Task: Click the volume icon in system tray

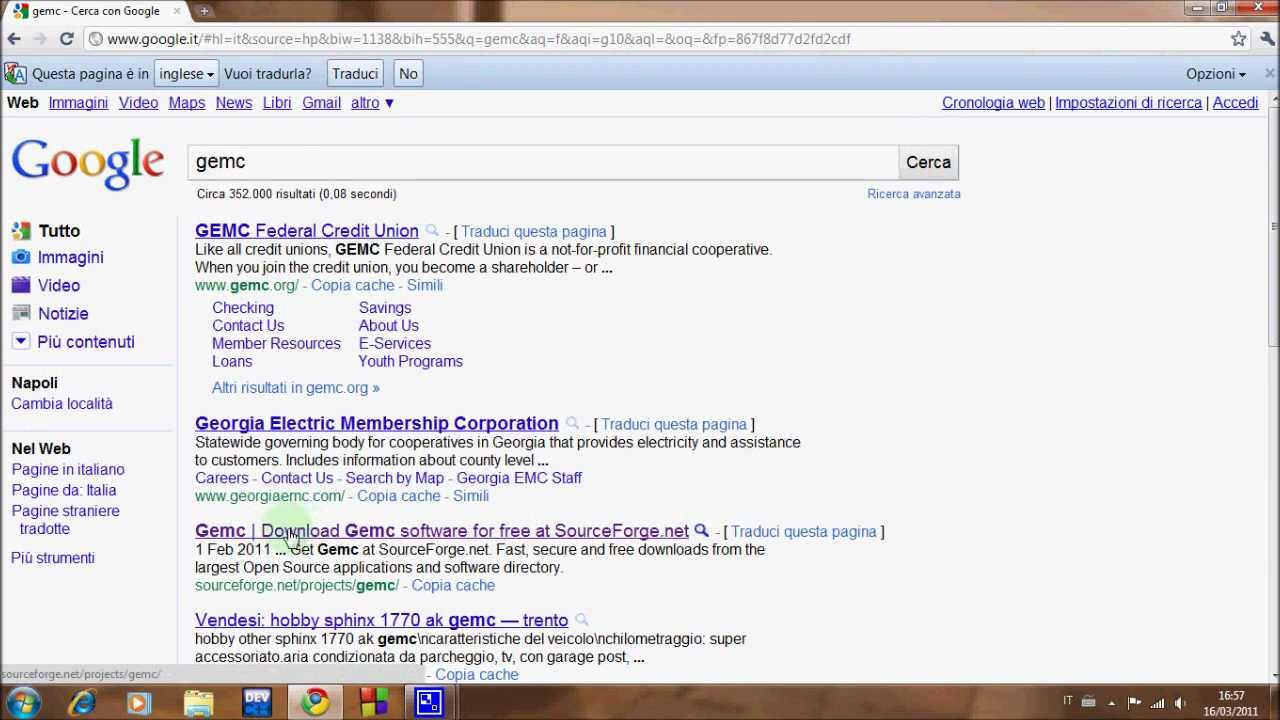Action: 1181,703
